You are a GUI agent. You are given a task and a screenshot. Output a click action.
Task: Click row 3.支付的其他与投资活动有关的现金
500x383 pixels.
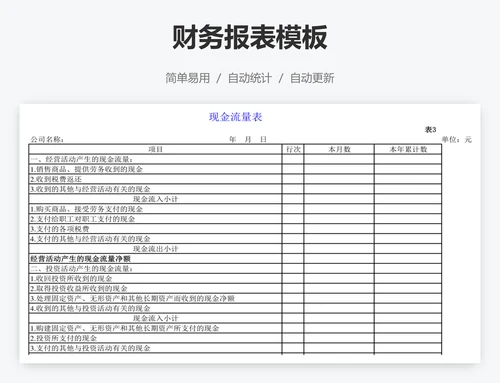pyautogui.click(x=235, y=348)
